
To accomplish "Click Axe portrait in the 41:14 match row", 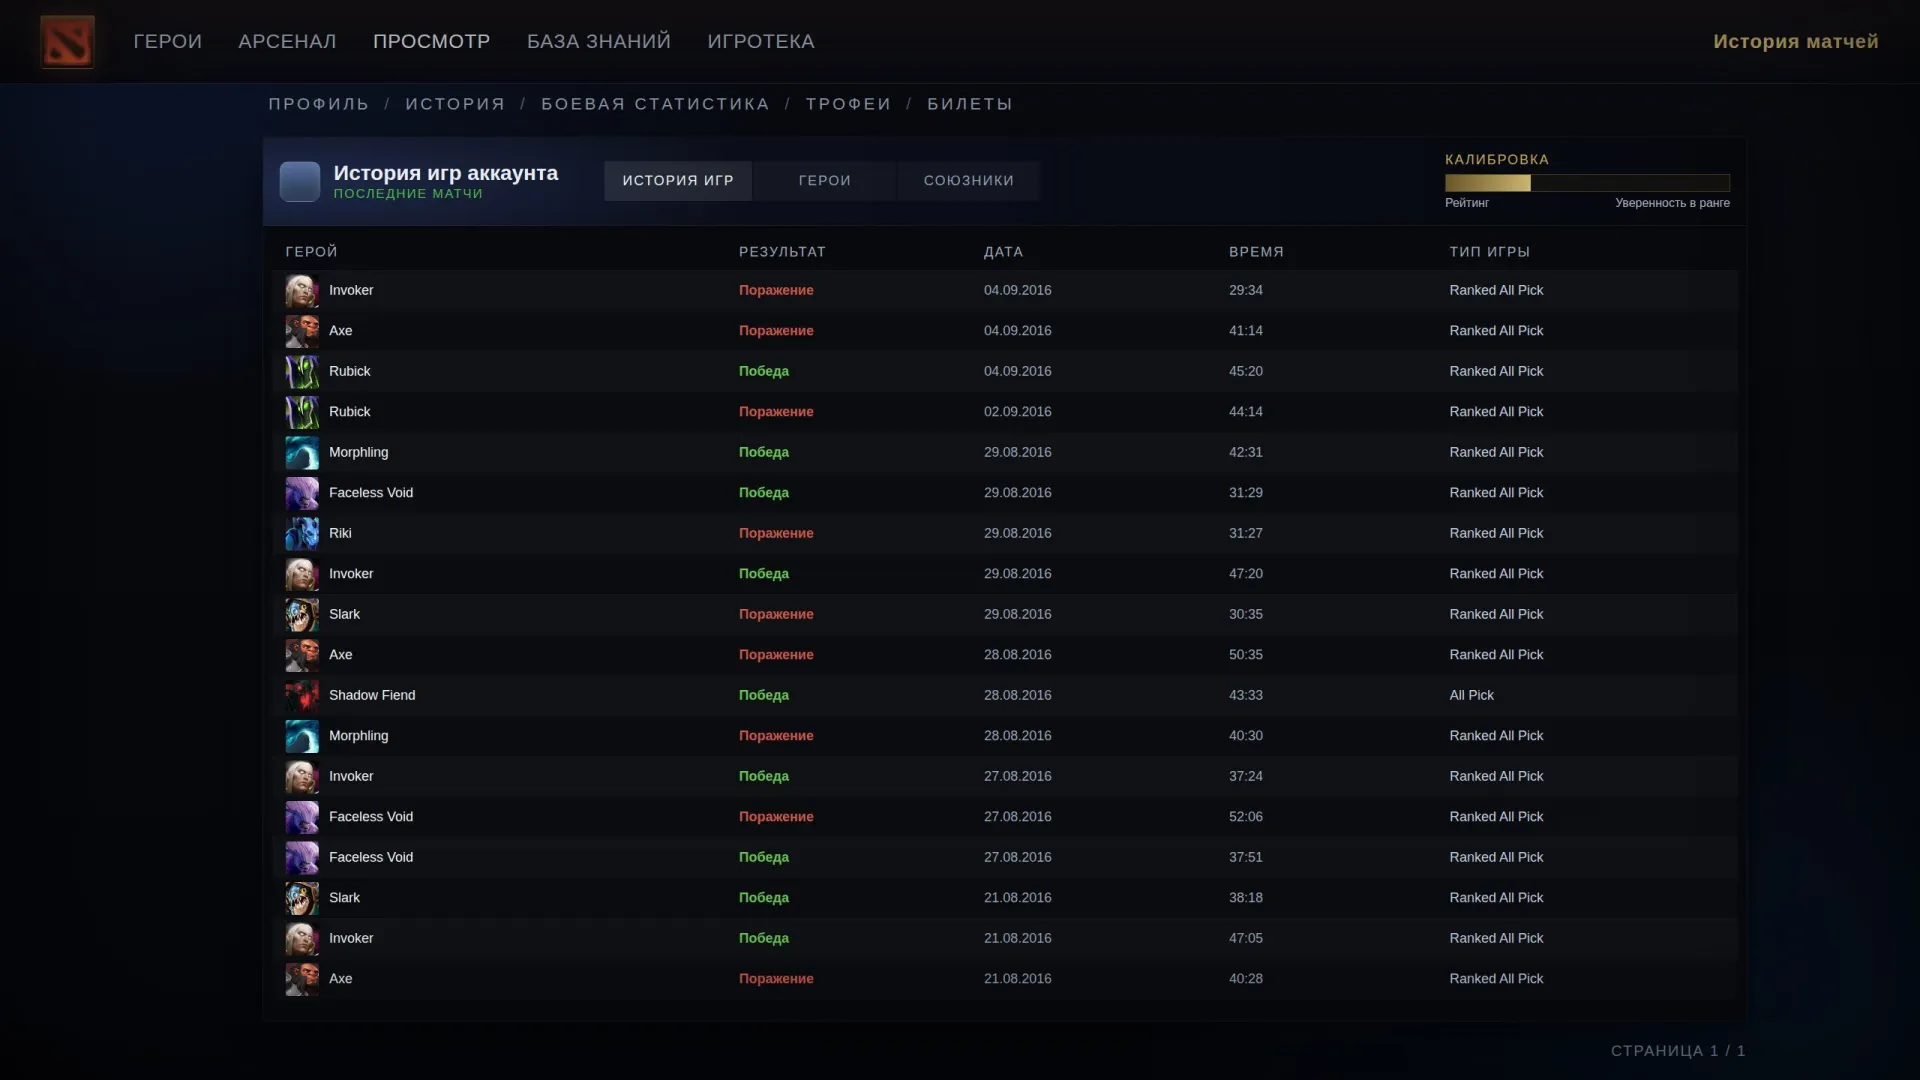I will coord(302,331).
